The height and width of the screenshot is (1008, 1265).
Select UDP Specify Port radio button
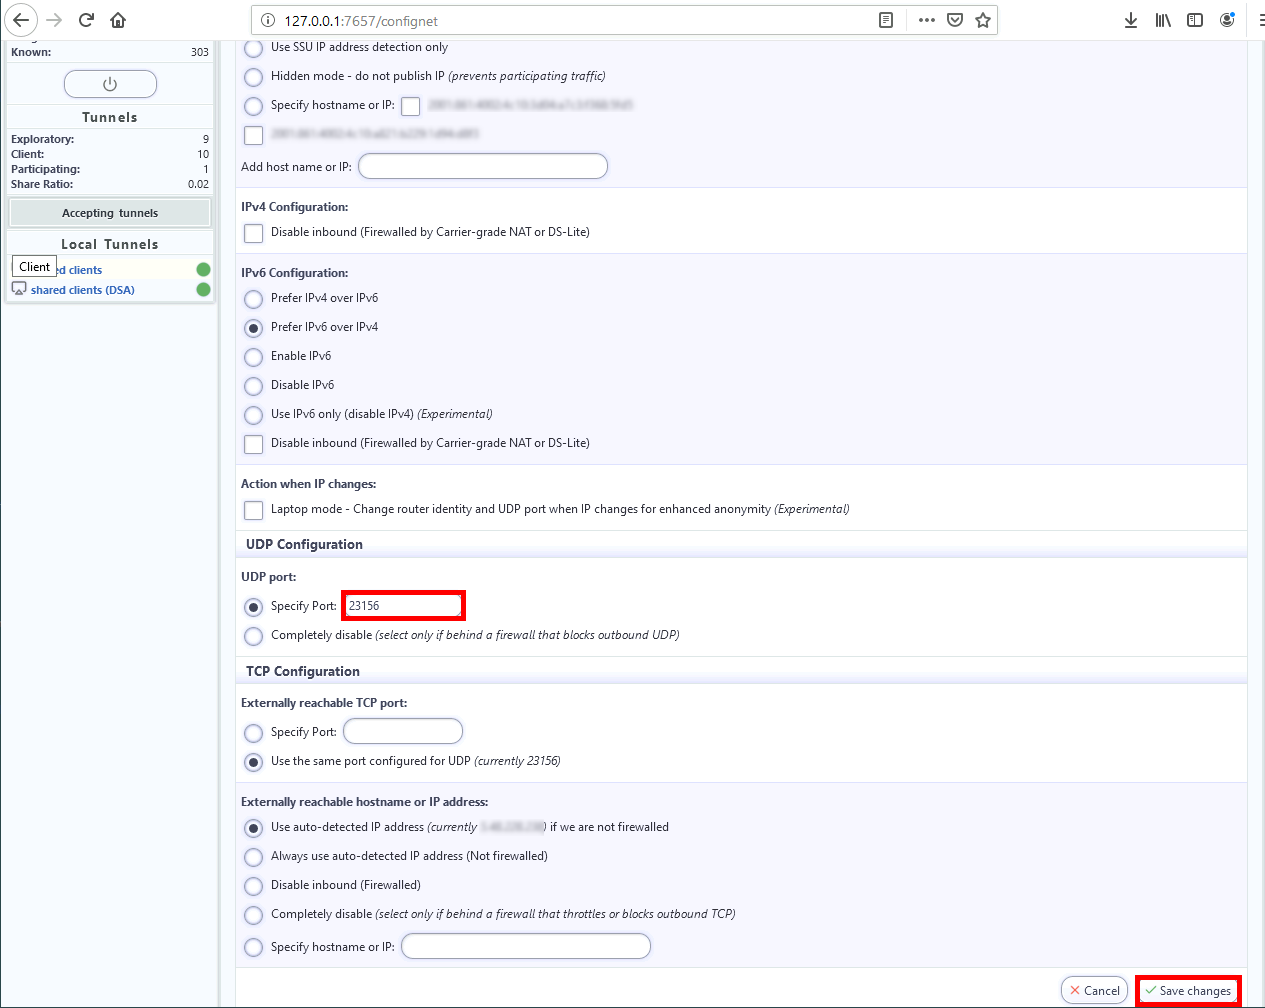(x=254, y=607)
